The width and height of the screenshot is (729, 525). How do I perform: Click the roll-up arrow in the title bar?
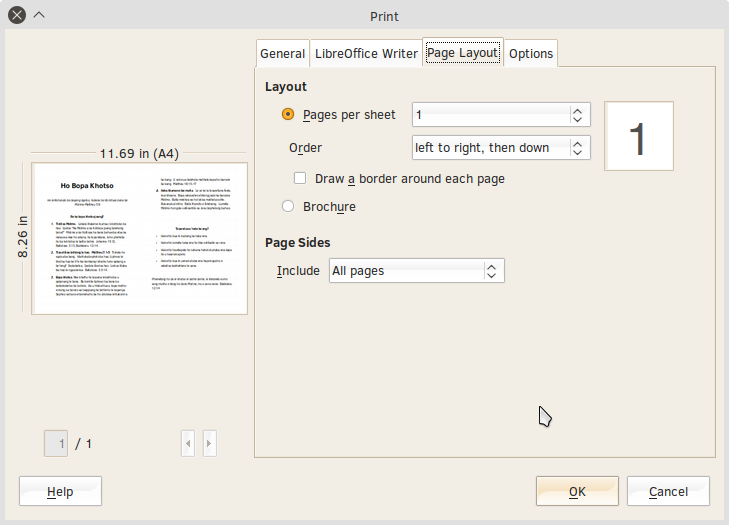tap(39, 15)
